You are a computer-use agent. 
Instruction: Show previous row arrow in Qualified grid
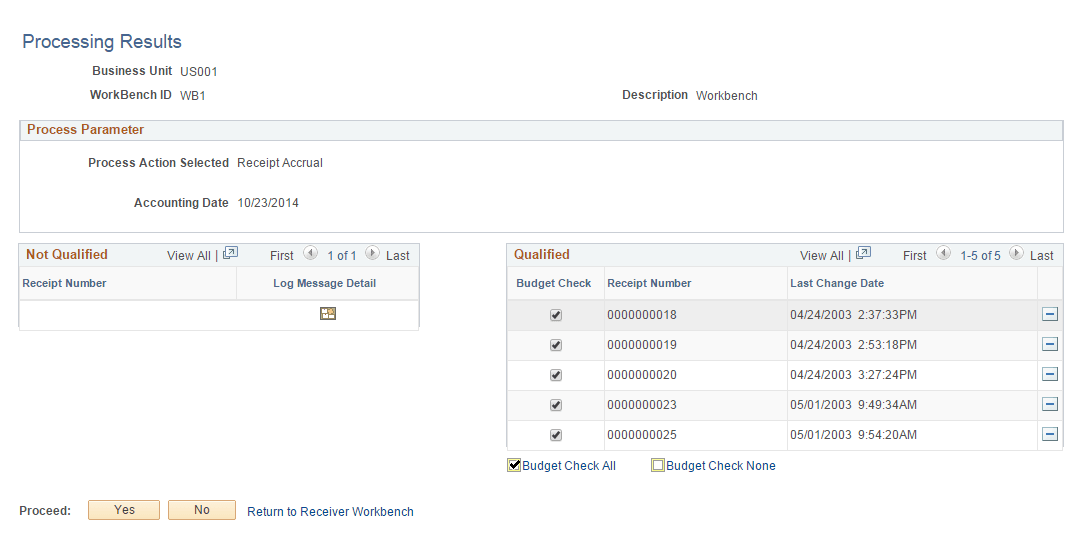943,253
